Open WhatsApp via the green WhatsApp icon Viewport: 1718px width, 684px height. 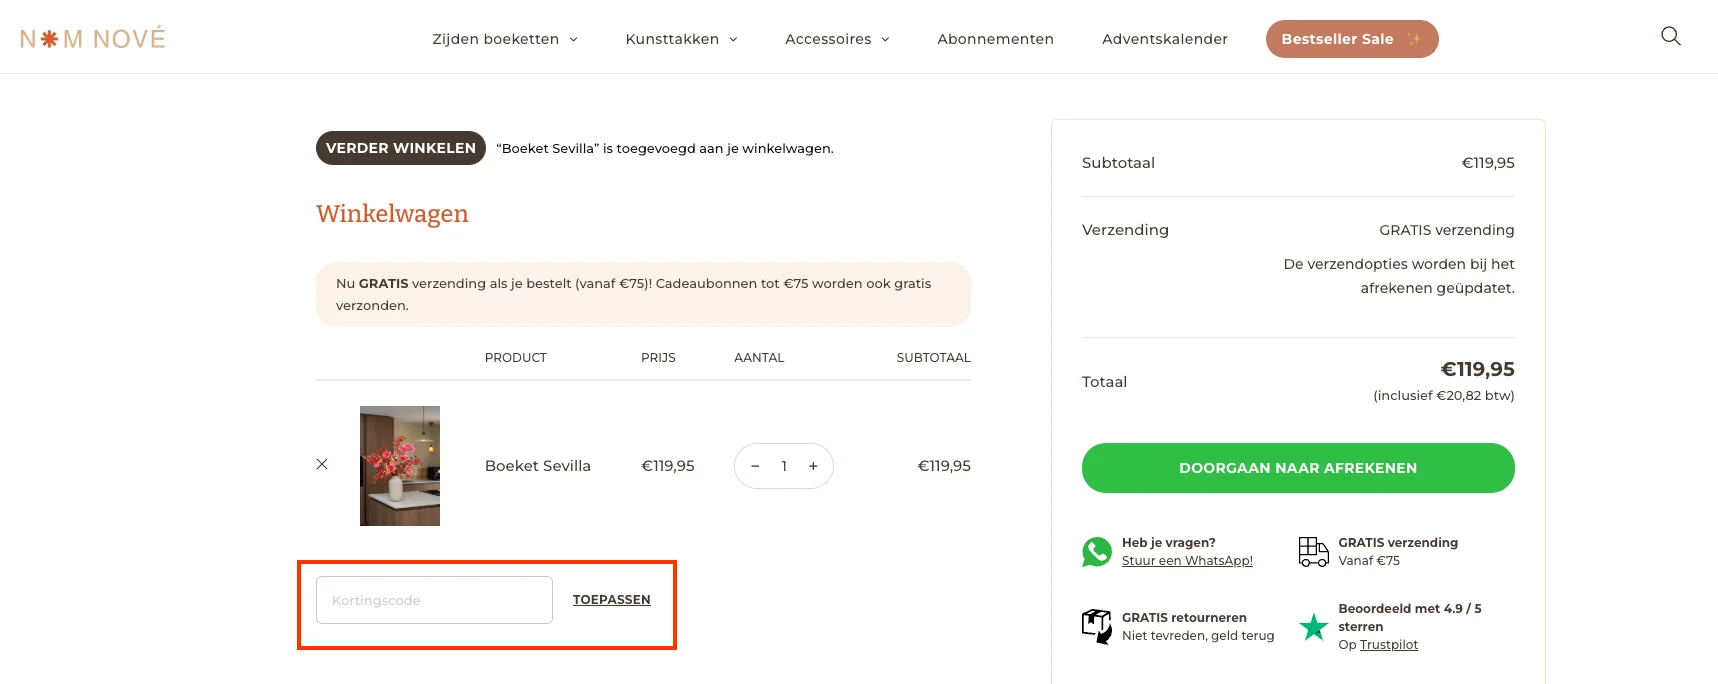1097,551
